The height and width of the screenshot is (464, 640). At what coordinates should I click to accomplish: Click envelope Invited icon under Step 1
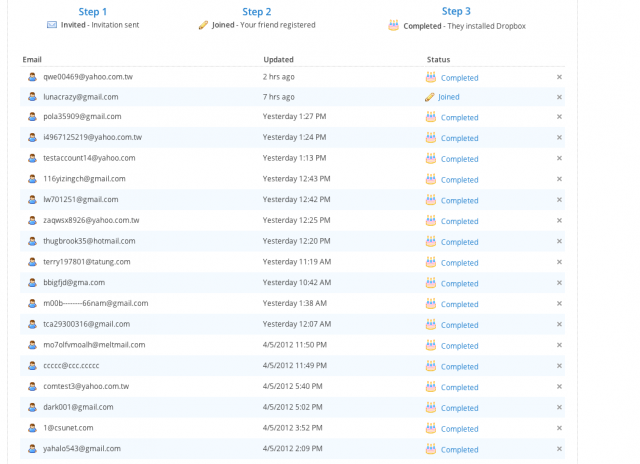52,25
